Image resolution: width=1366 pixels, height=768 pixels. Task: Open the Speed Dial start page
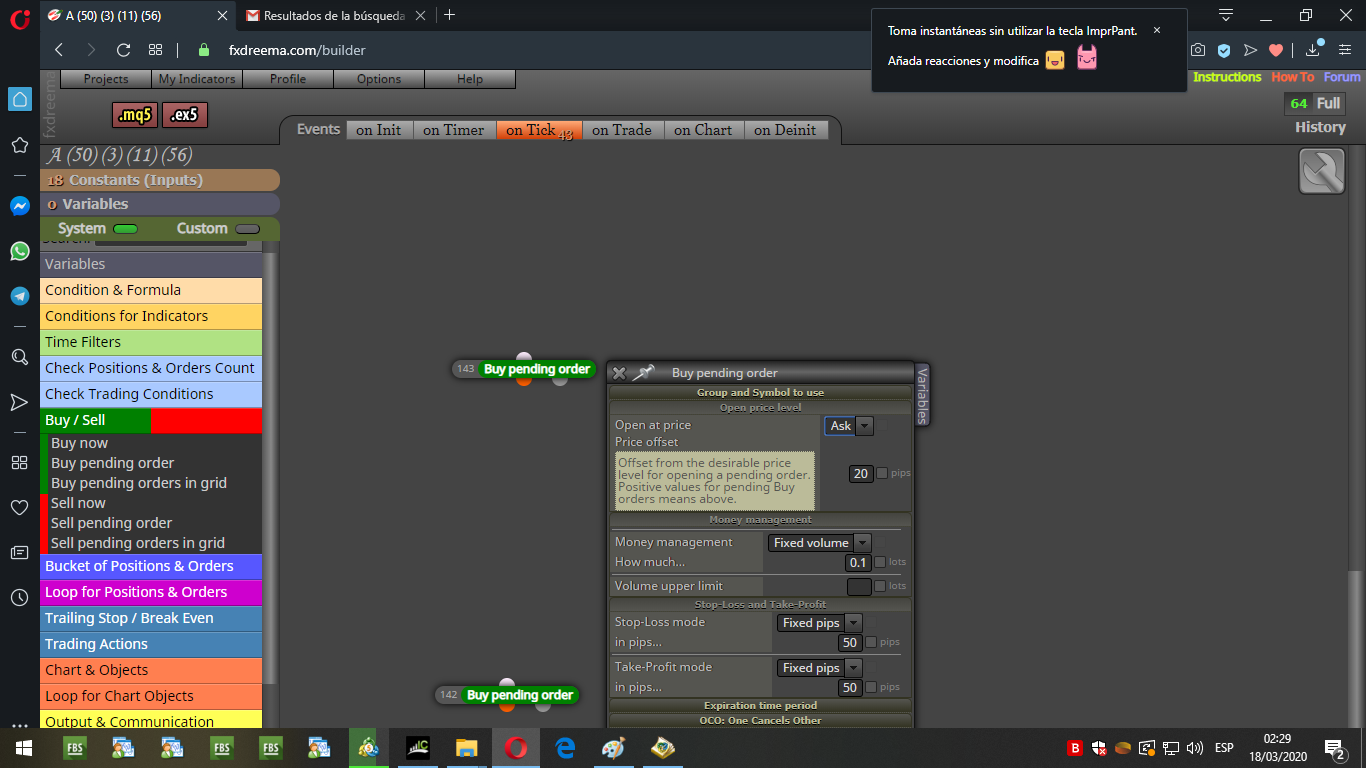tap(155, 50)
